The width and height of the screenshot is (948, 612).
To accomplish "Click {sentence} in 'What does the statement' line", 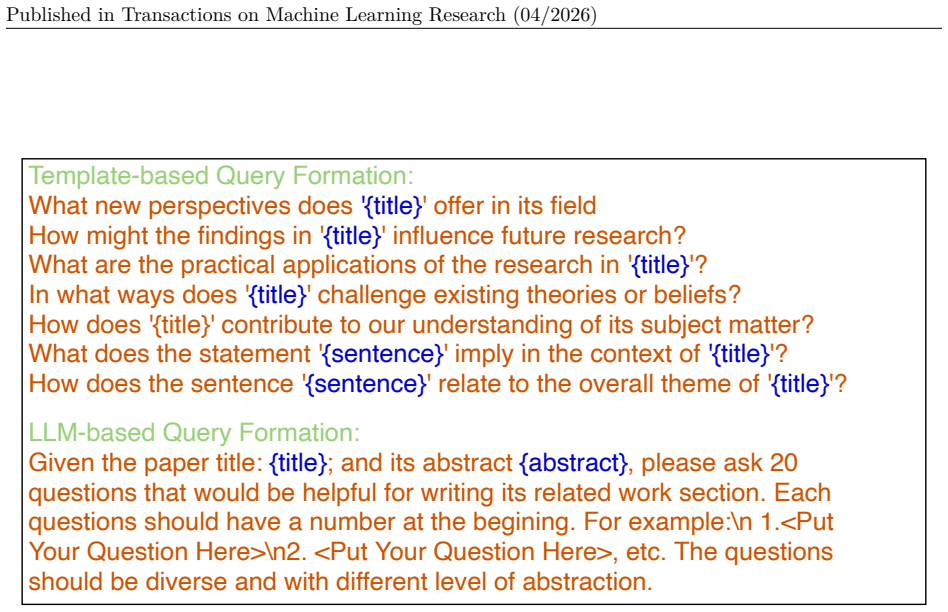I will (x=383, y=354).
